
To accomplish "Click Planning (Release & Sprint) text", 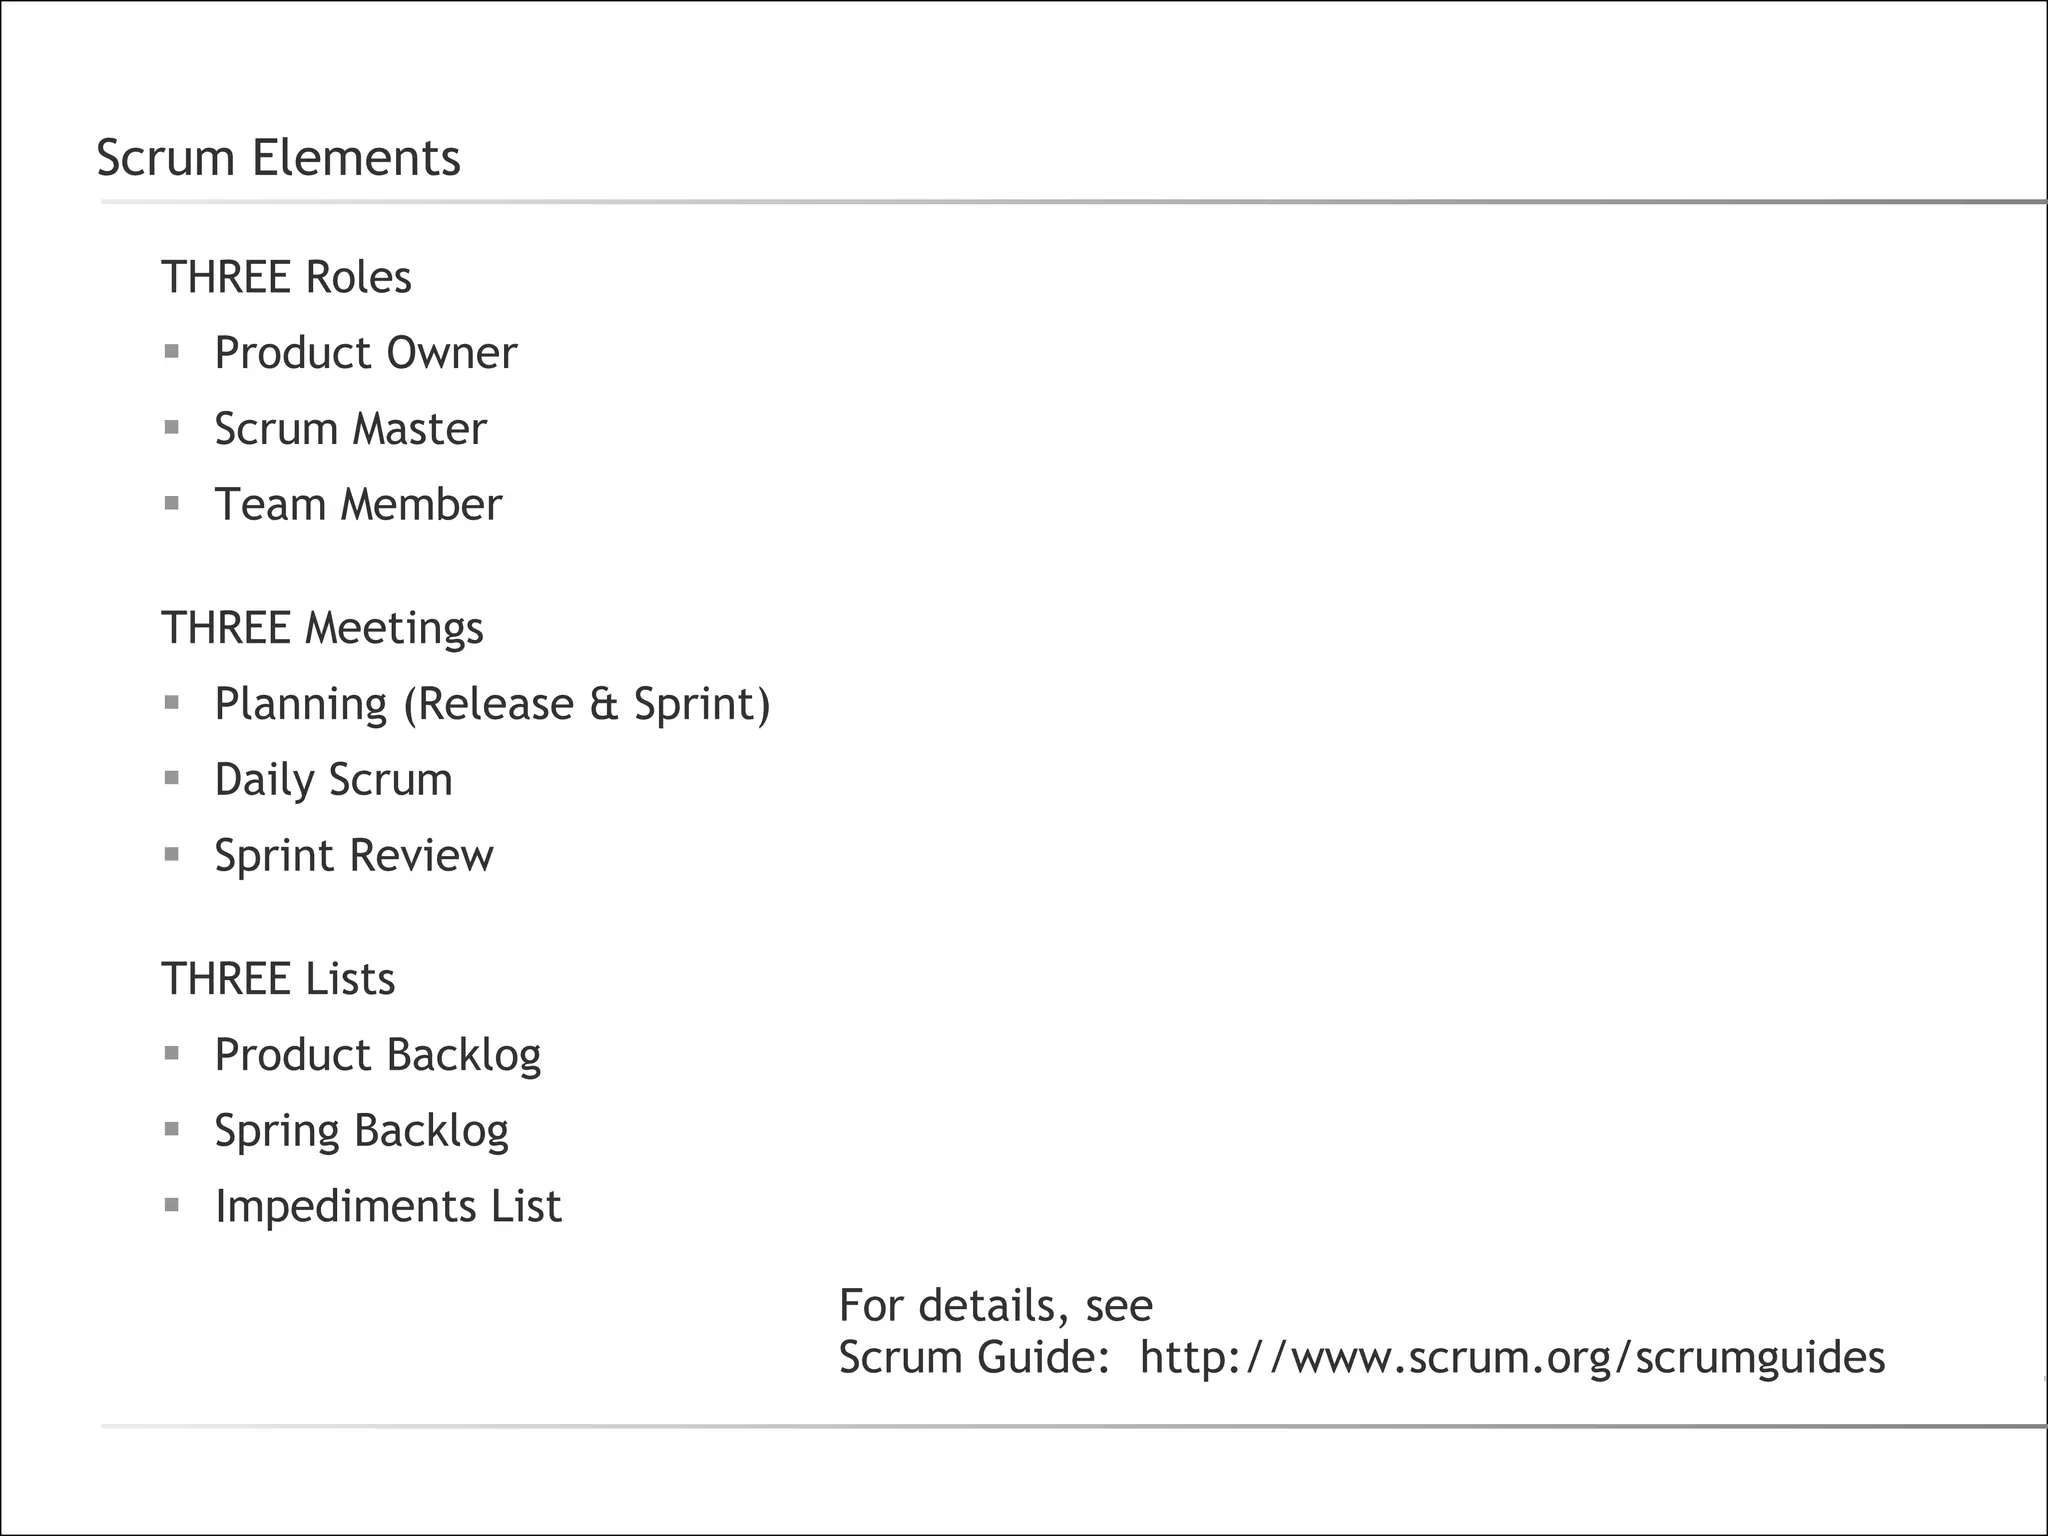I will tap(492, 704).
